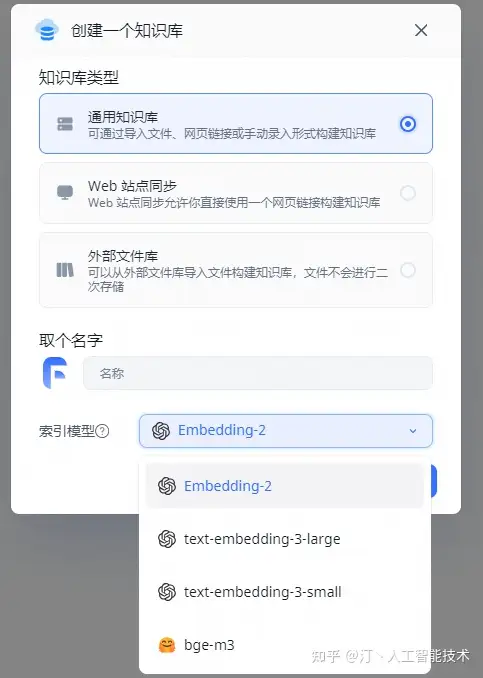This screenshot has width=483, height=678.
Task: Choose Embedding-2 from the model list
Action: [285, 486]
